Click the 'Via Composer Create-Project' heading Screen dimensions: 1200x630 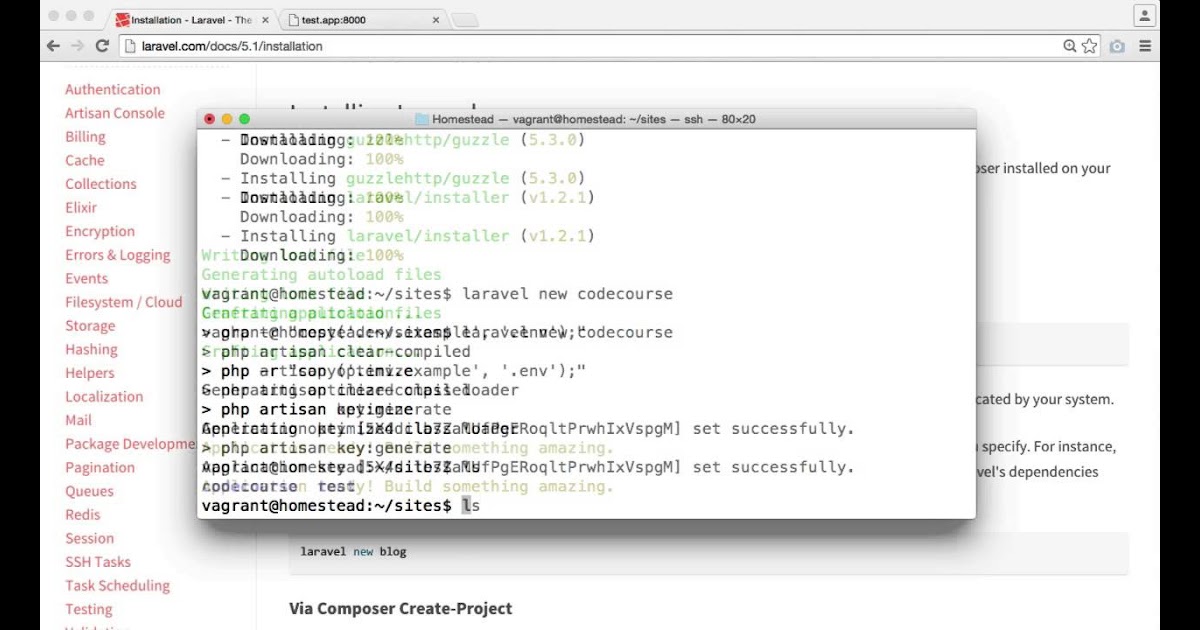pyautogui.click(x=401, y=608)
